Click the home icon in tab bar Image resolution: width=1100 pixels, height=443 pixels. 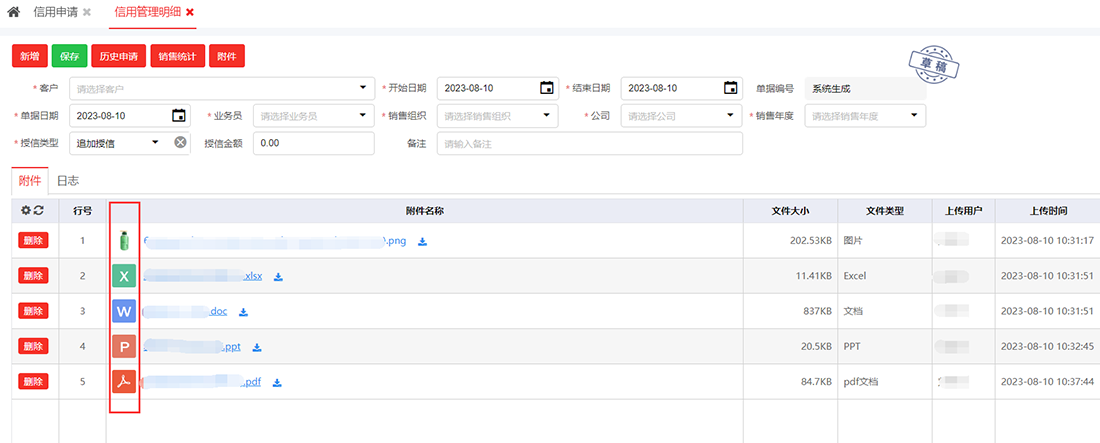click(x=14, y=12)
